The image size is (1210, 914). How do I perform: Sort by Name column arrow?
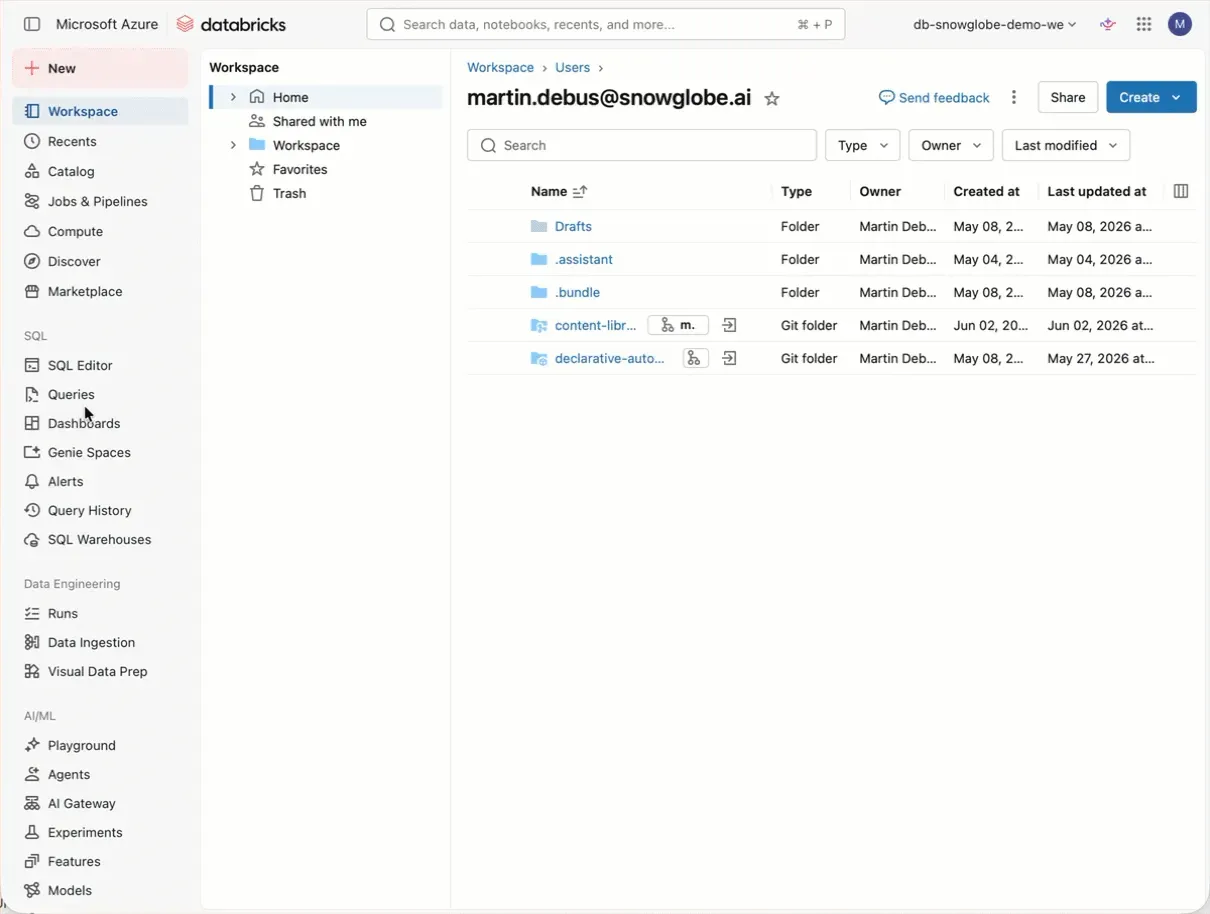tap(580, 191)
